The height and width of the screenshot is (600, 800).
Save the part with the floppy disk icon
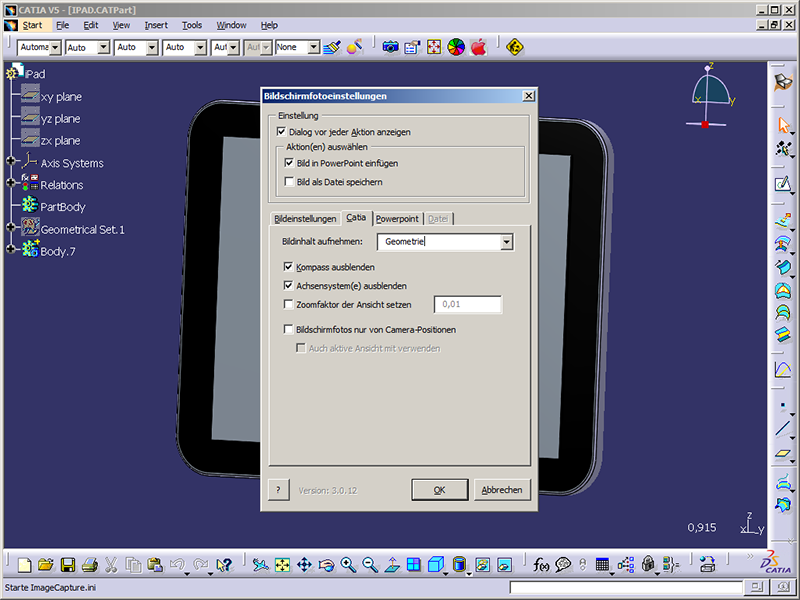(x=67, y=564)
